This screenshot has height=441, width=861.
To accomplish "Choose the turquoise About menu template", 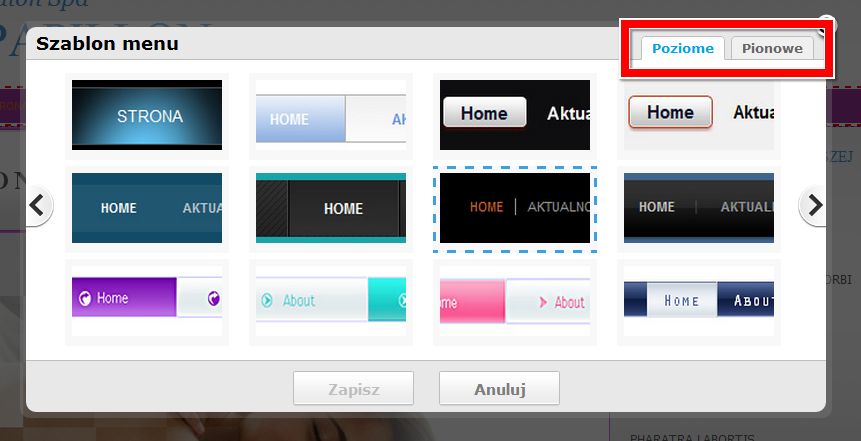I will [x=331, y=301].
